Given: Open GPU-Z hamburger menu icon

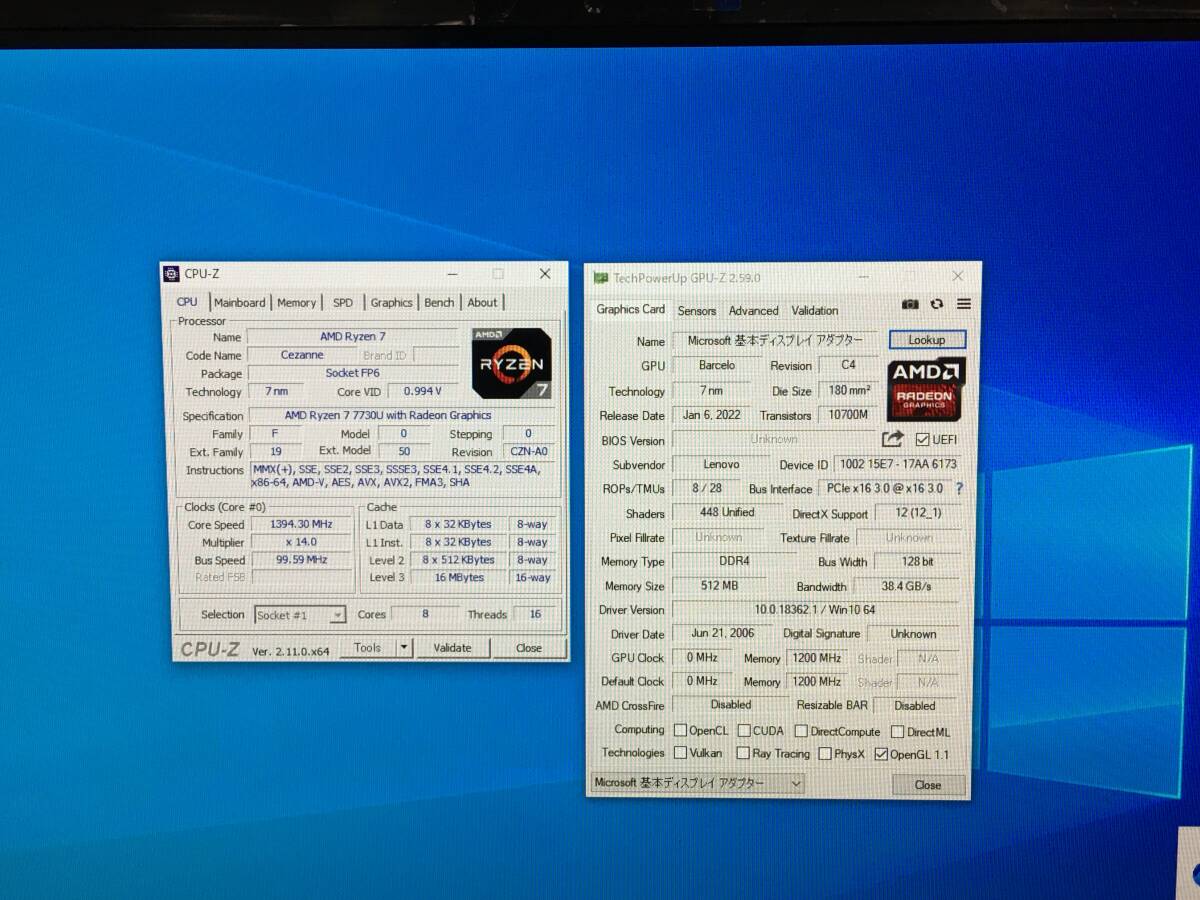Looking at the screenshot, I should point(963,304).
